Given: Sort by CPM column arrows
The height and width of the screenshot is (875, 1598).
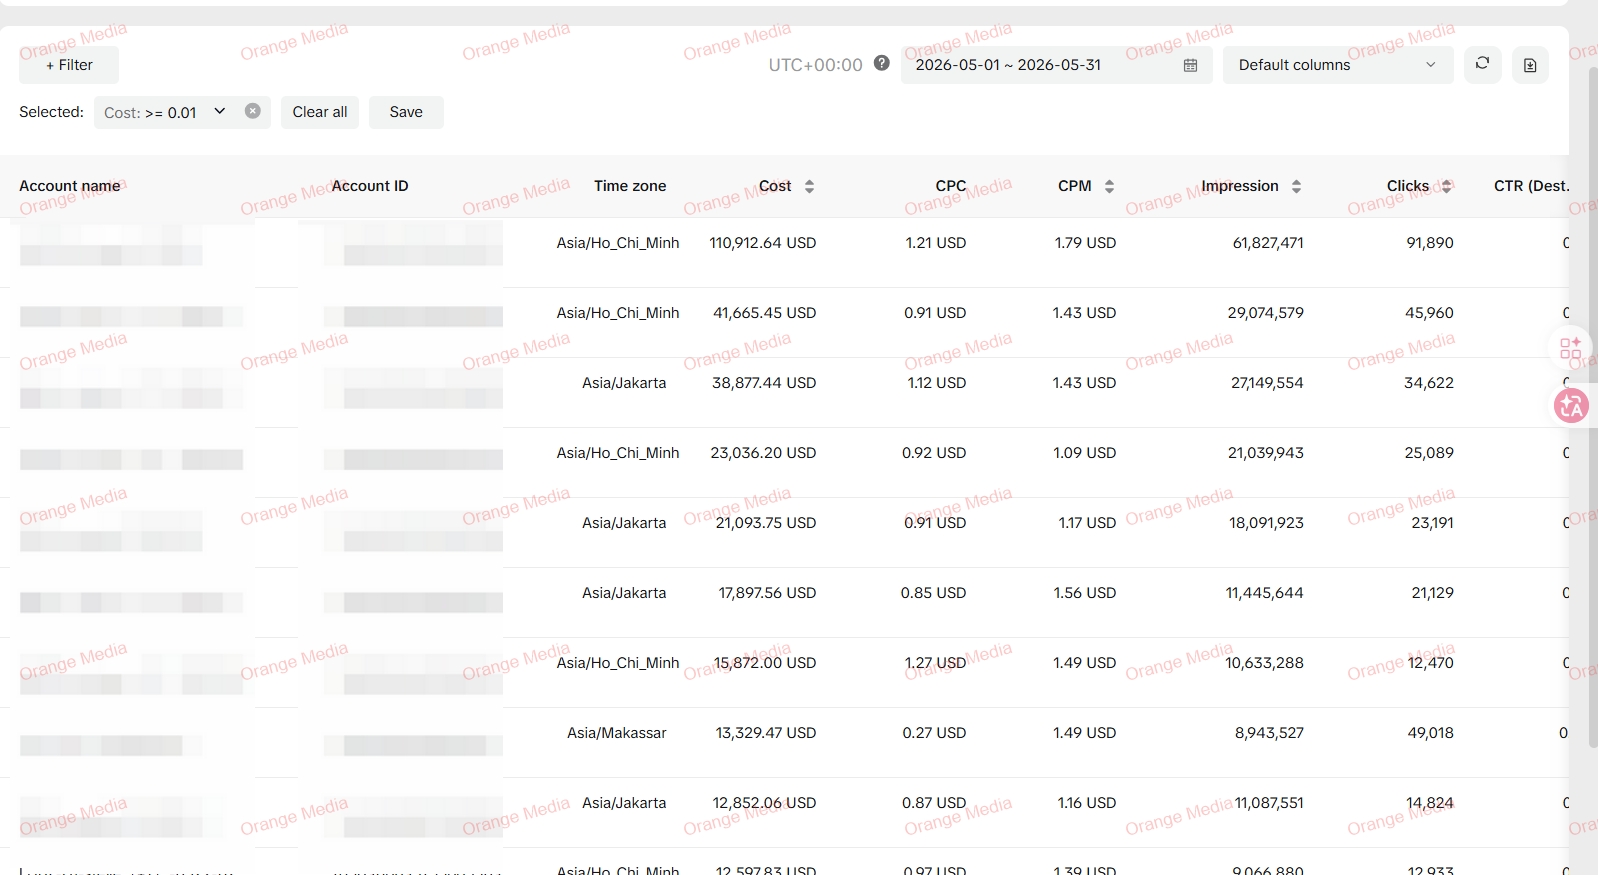Looking at the screenshot, I should 1109,186.
